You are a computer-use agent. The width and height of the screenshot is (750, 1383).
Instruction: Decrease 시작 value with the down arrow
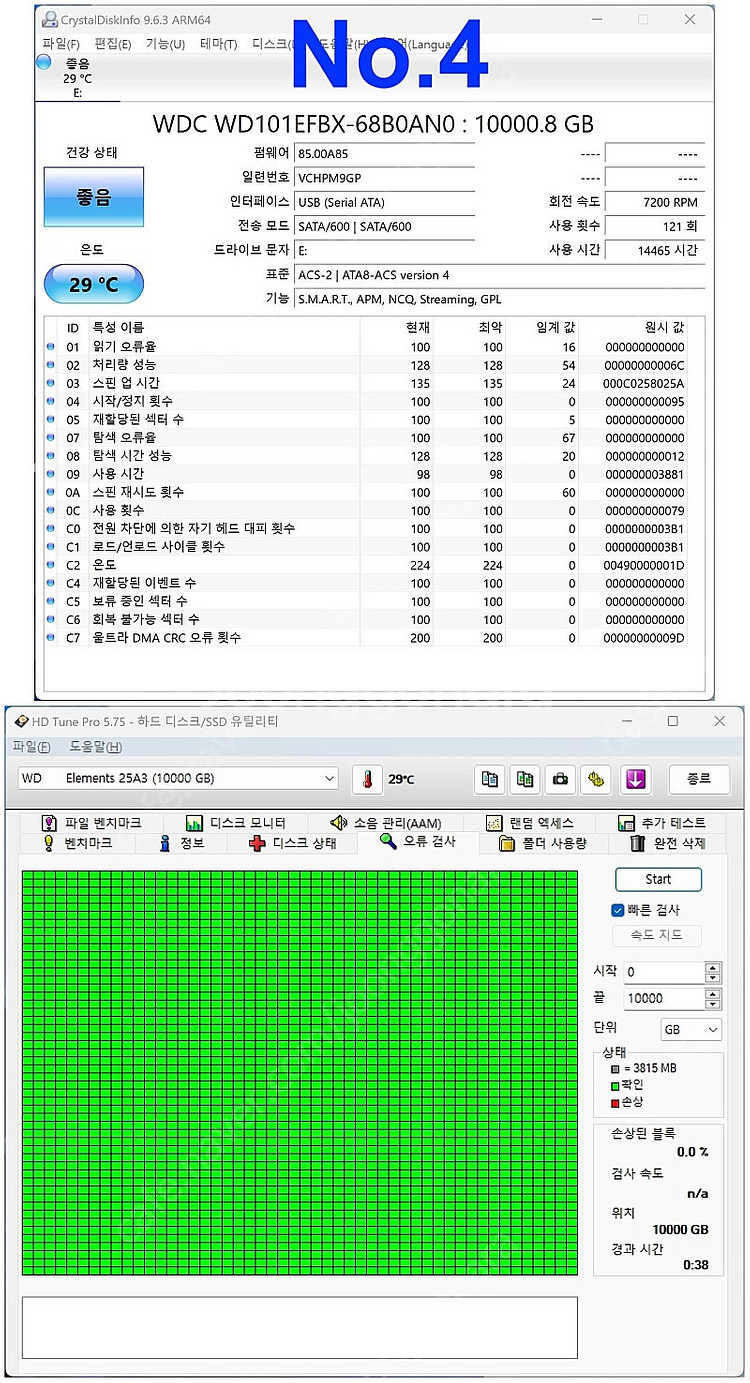point(712,977)
